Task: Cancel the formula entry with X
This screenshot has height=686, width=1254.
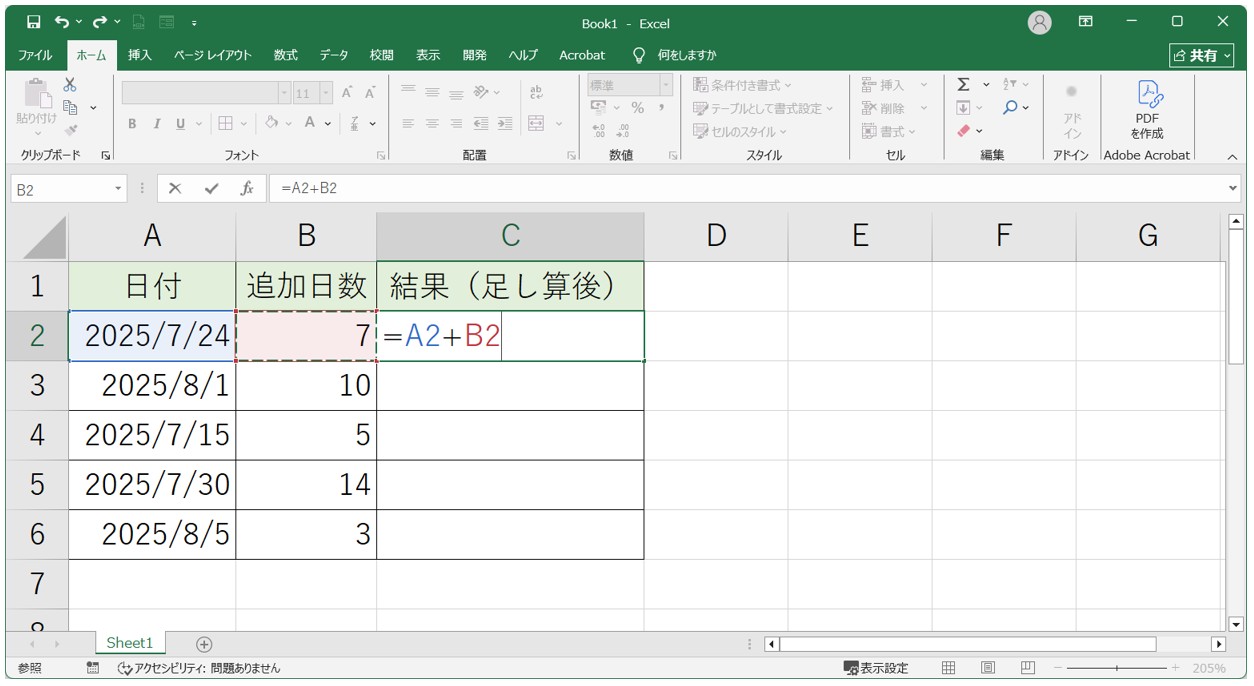Action: [x=175, y=188]
